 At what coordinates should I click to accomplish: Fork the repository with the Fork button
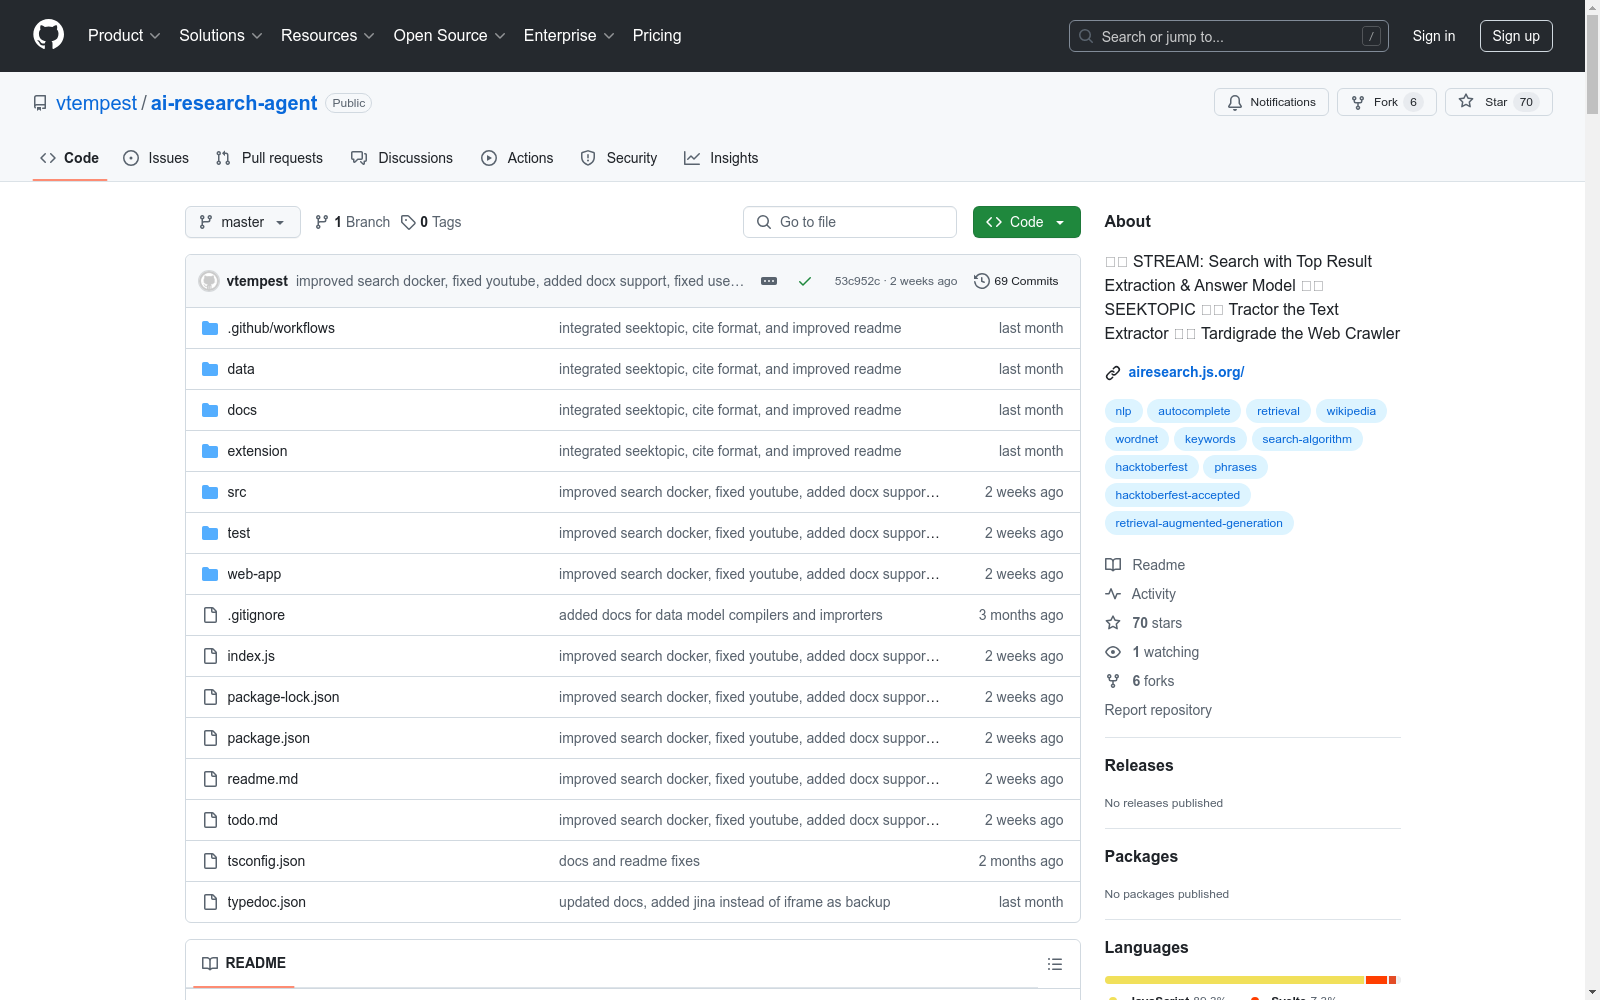pyautogui.click(x=1386, y=102)
